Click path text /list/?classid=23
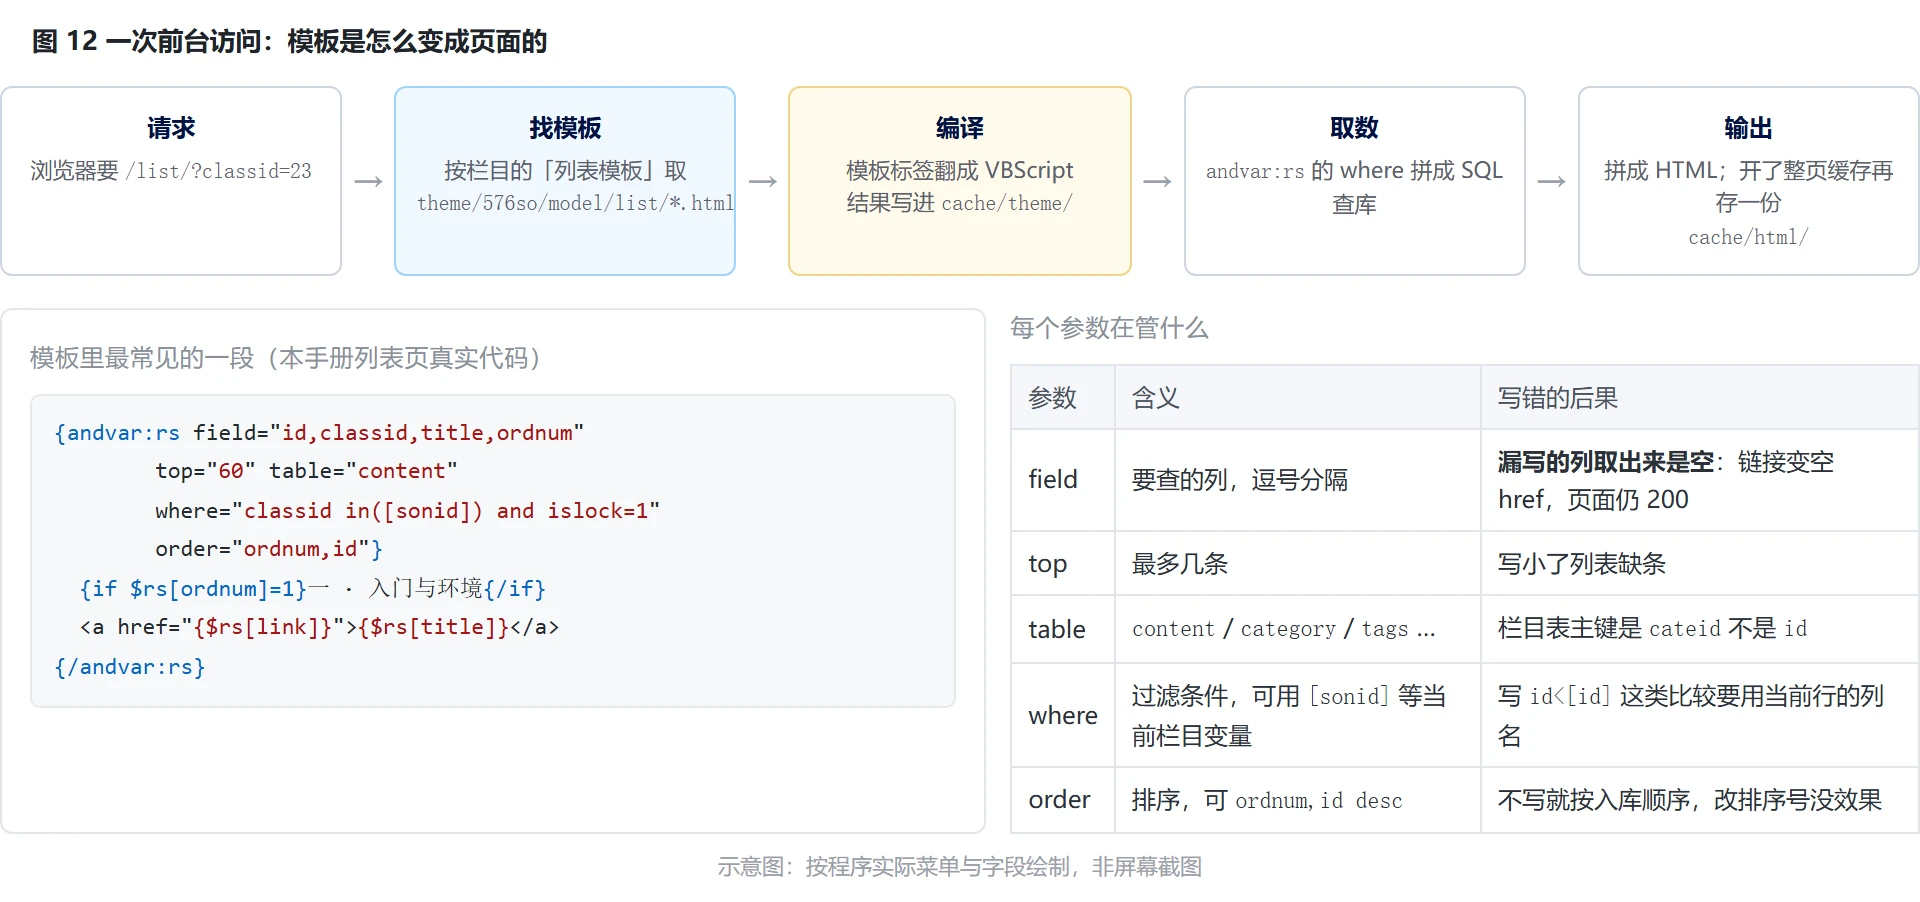Viewport: 1920px width, 902px height. pos(219,171)
